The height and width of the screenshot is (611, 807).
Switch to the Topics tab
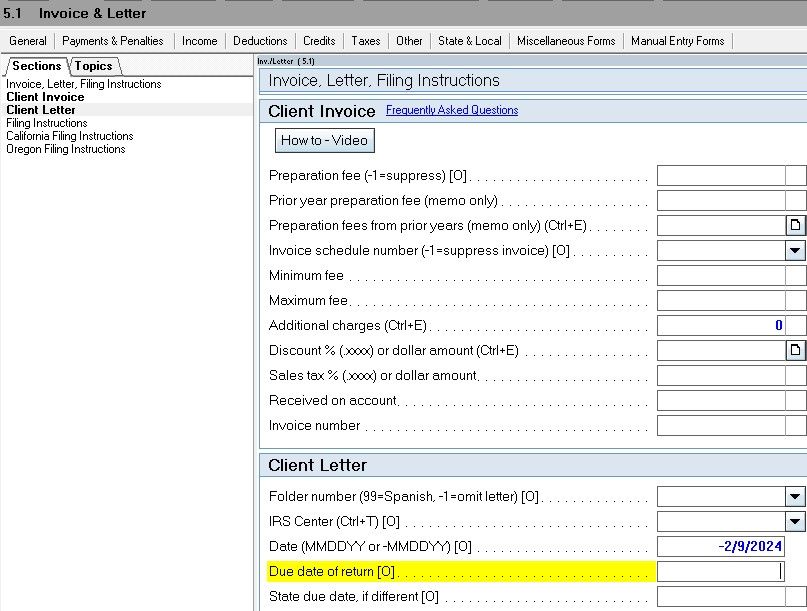[x=95, y=65]
